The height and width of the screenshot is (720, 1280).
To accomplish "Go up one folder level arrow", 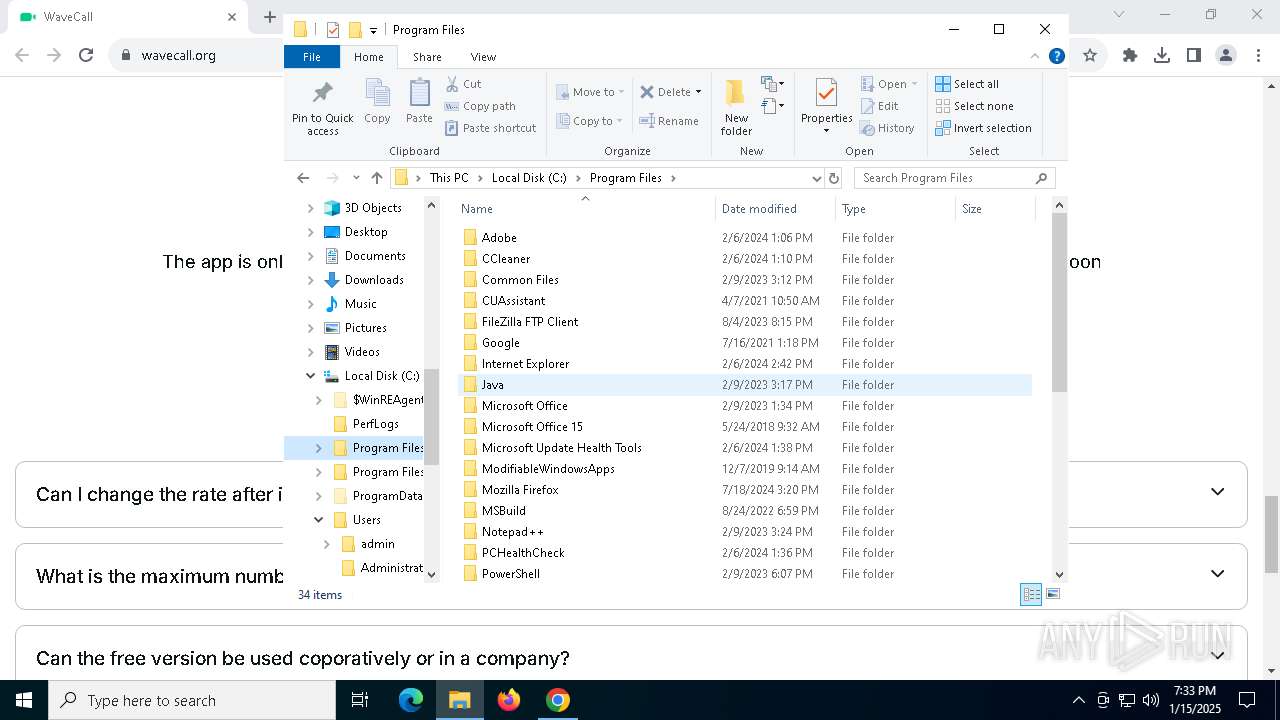I will [x=376, y=178].
